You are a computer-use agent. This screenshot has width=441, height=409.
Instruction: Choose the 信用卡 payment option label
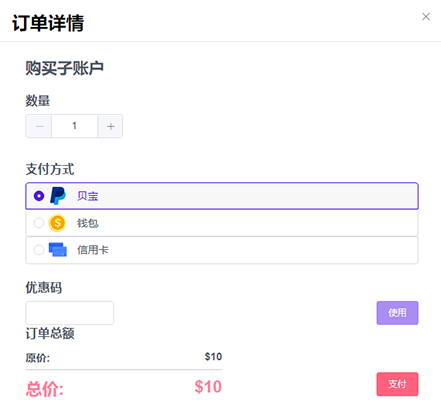pos(93,250)
